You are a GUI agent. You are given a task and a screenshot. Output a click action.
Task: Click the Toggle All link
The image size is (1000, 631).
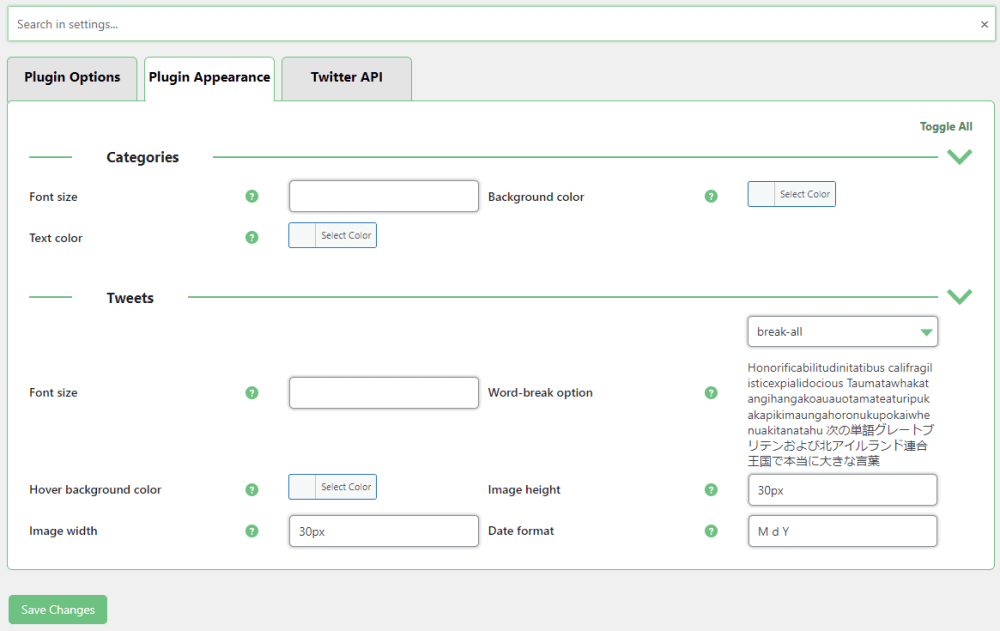coord(945,127)
